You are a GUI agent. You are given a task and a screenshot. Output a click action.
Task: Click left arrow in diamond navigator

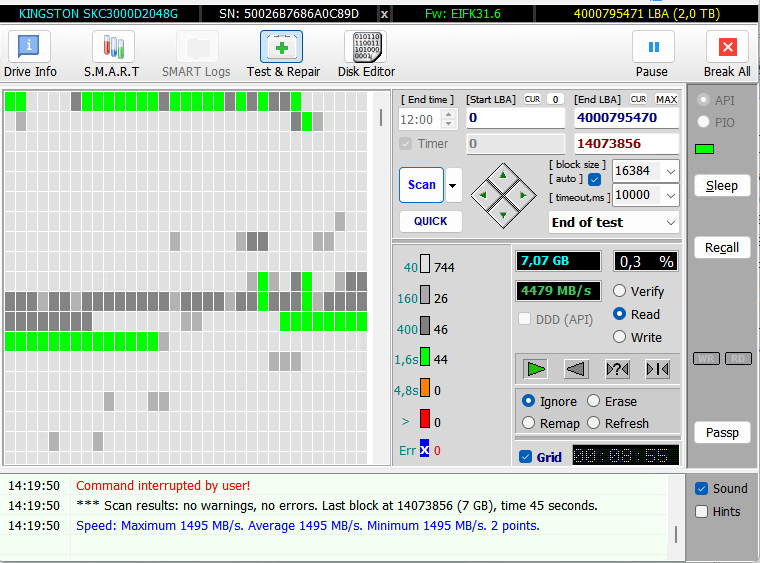click(483, 195)
